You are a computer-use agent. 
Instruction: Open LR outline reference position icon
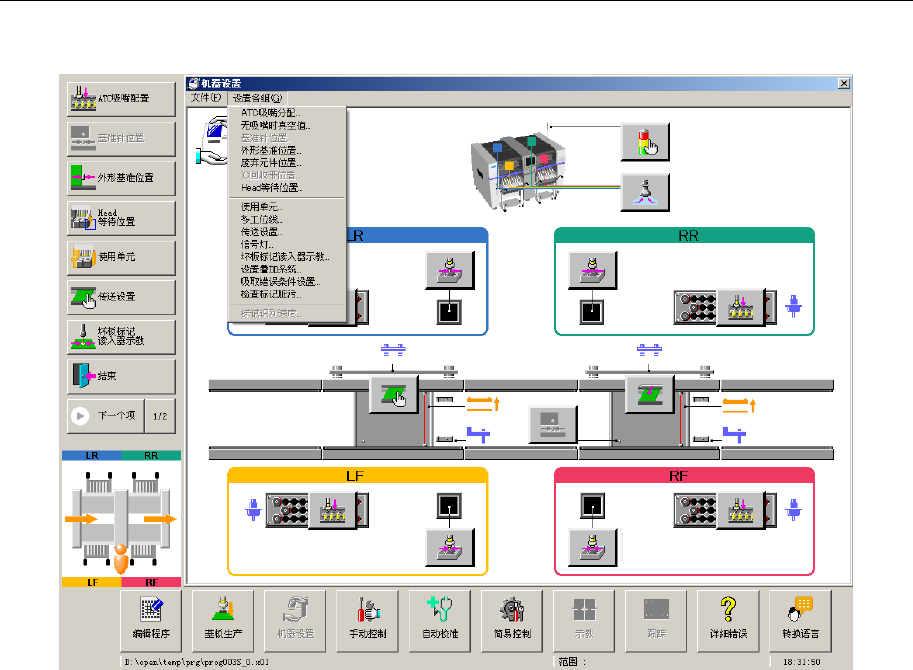(450, 270)
